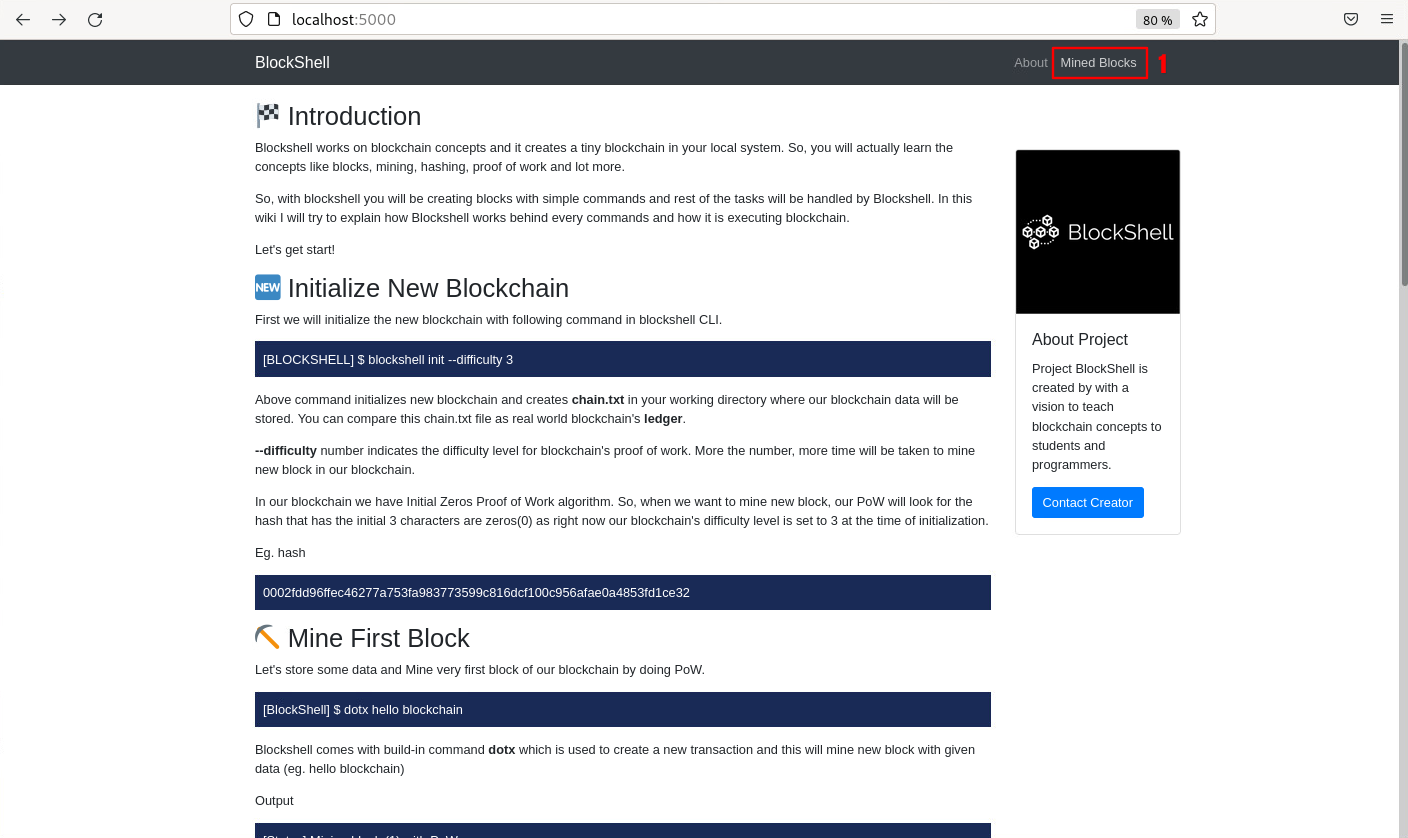Click the blockshell init command code block

622,359
